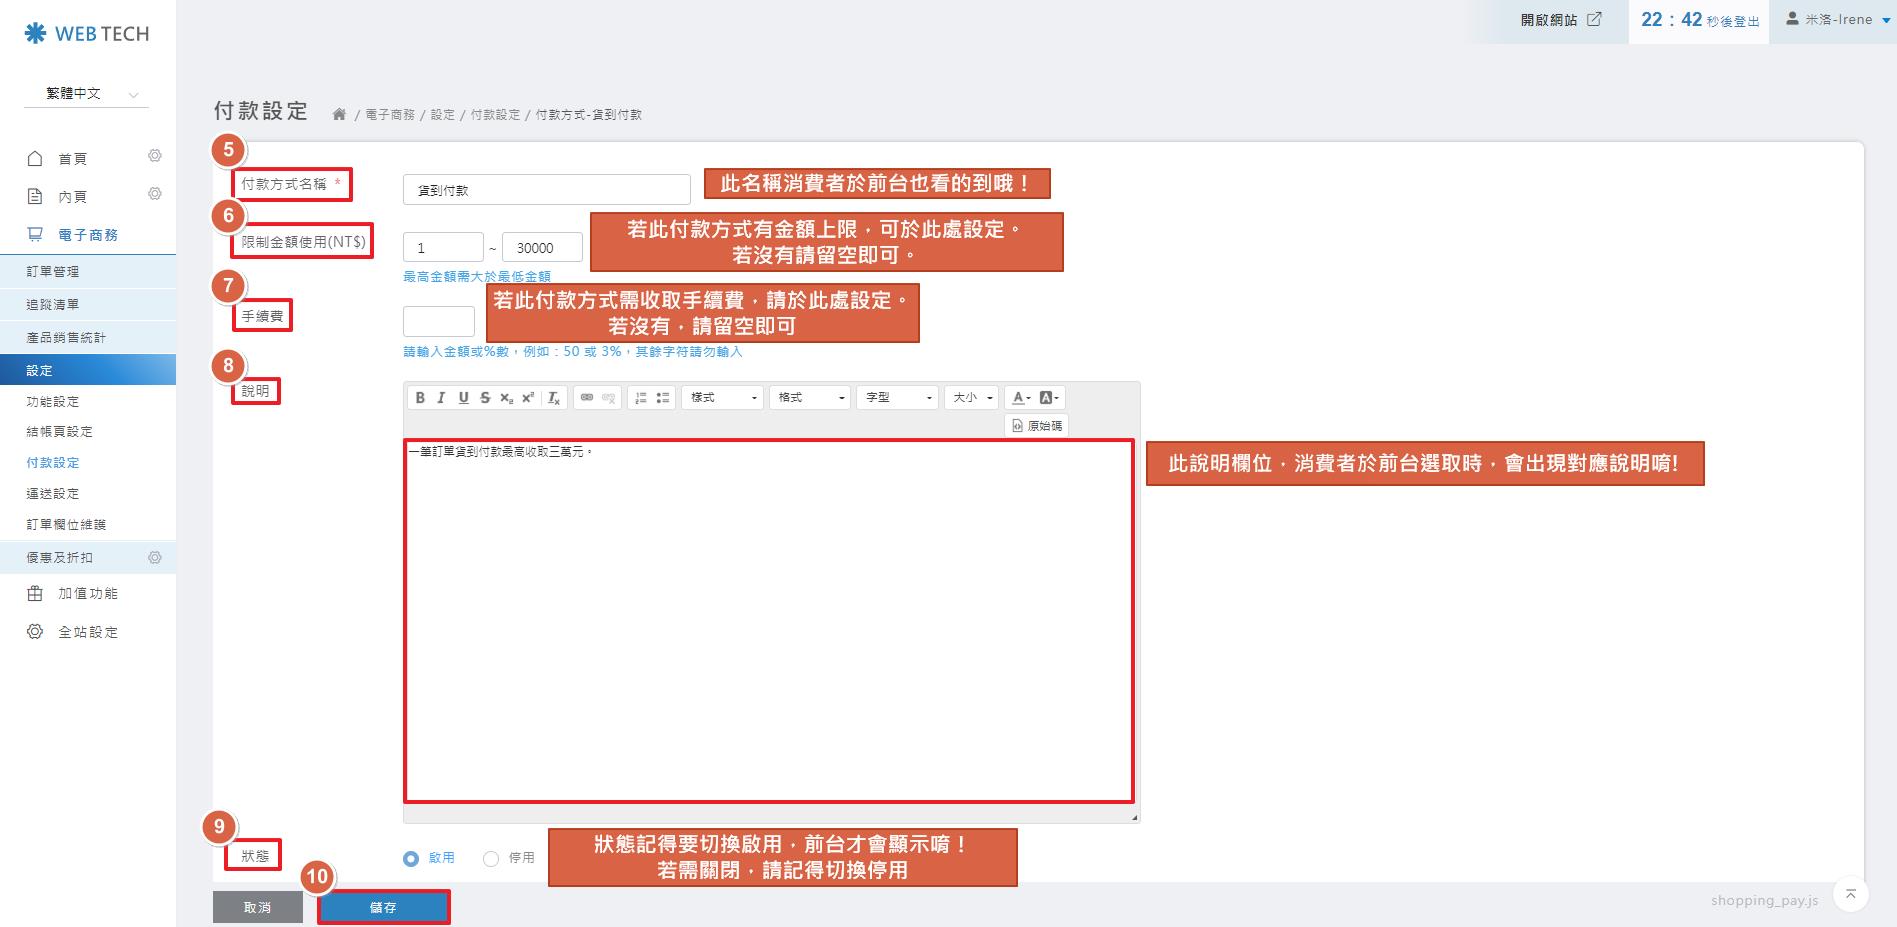
Task: Insert a numbered list
Action: (641, 398)
